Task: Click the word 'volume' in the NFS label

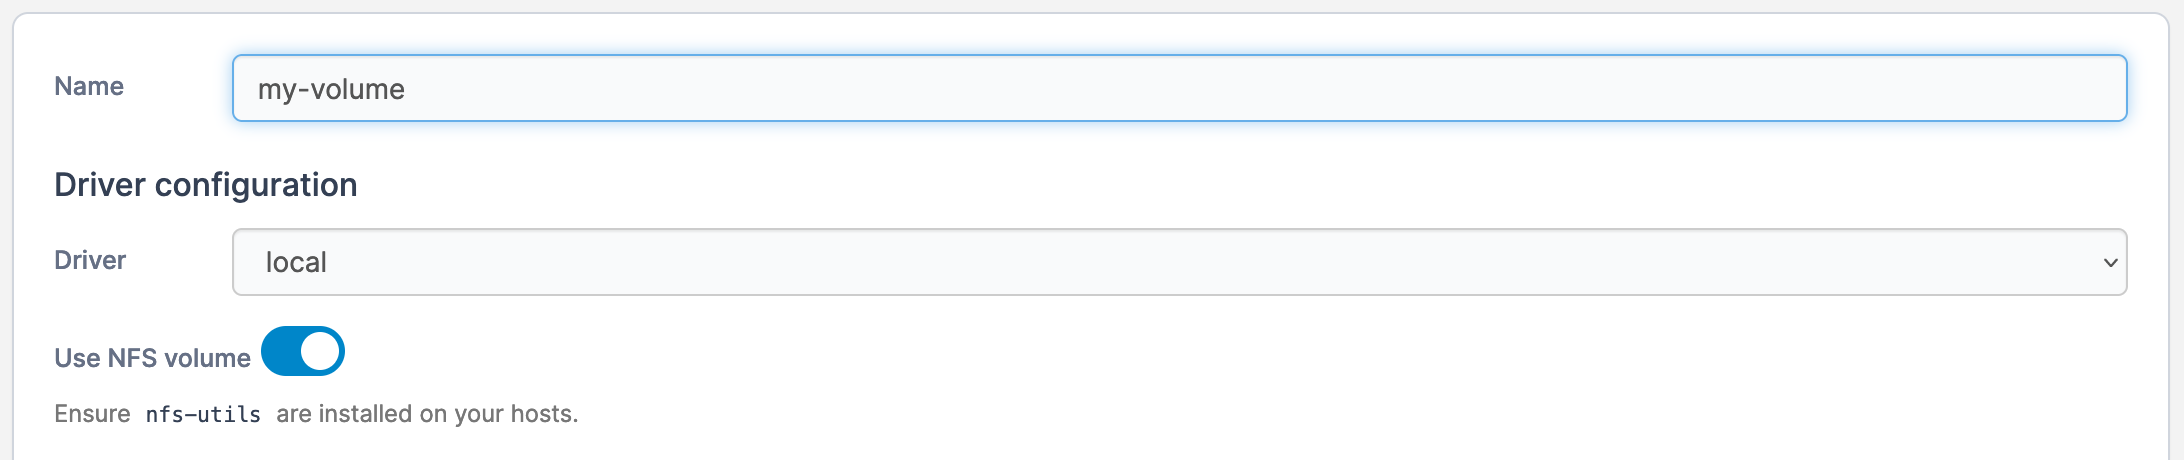Action: pos(207,358)
